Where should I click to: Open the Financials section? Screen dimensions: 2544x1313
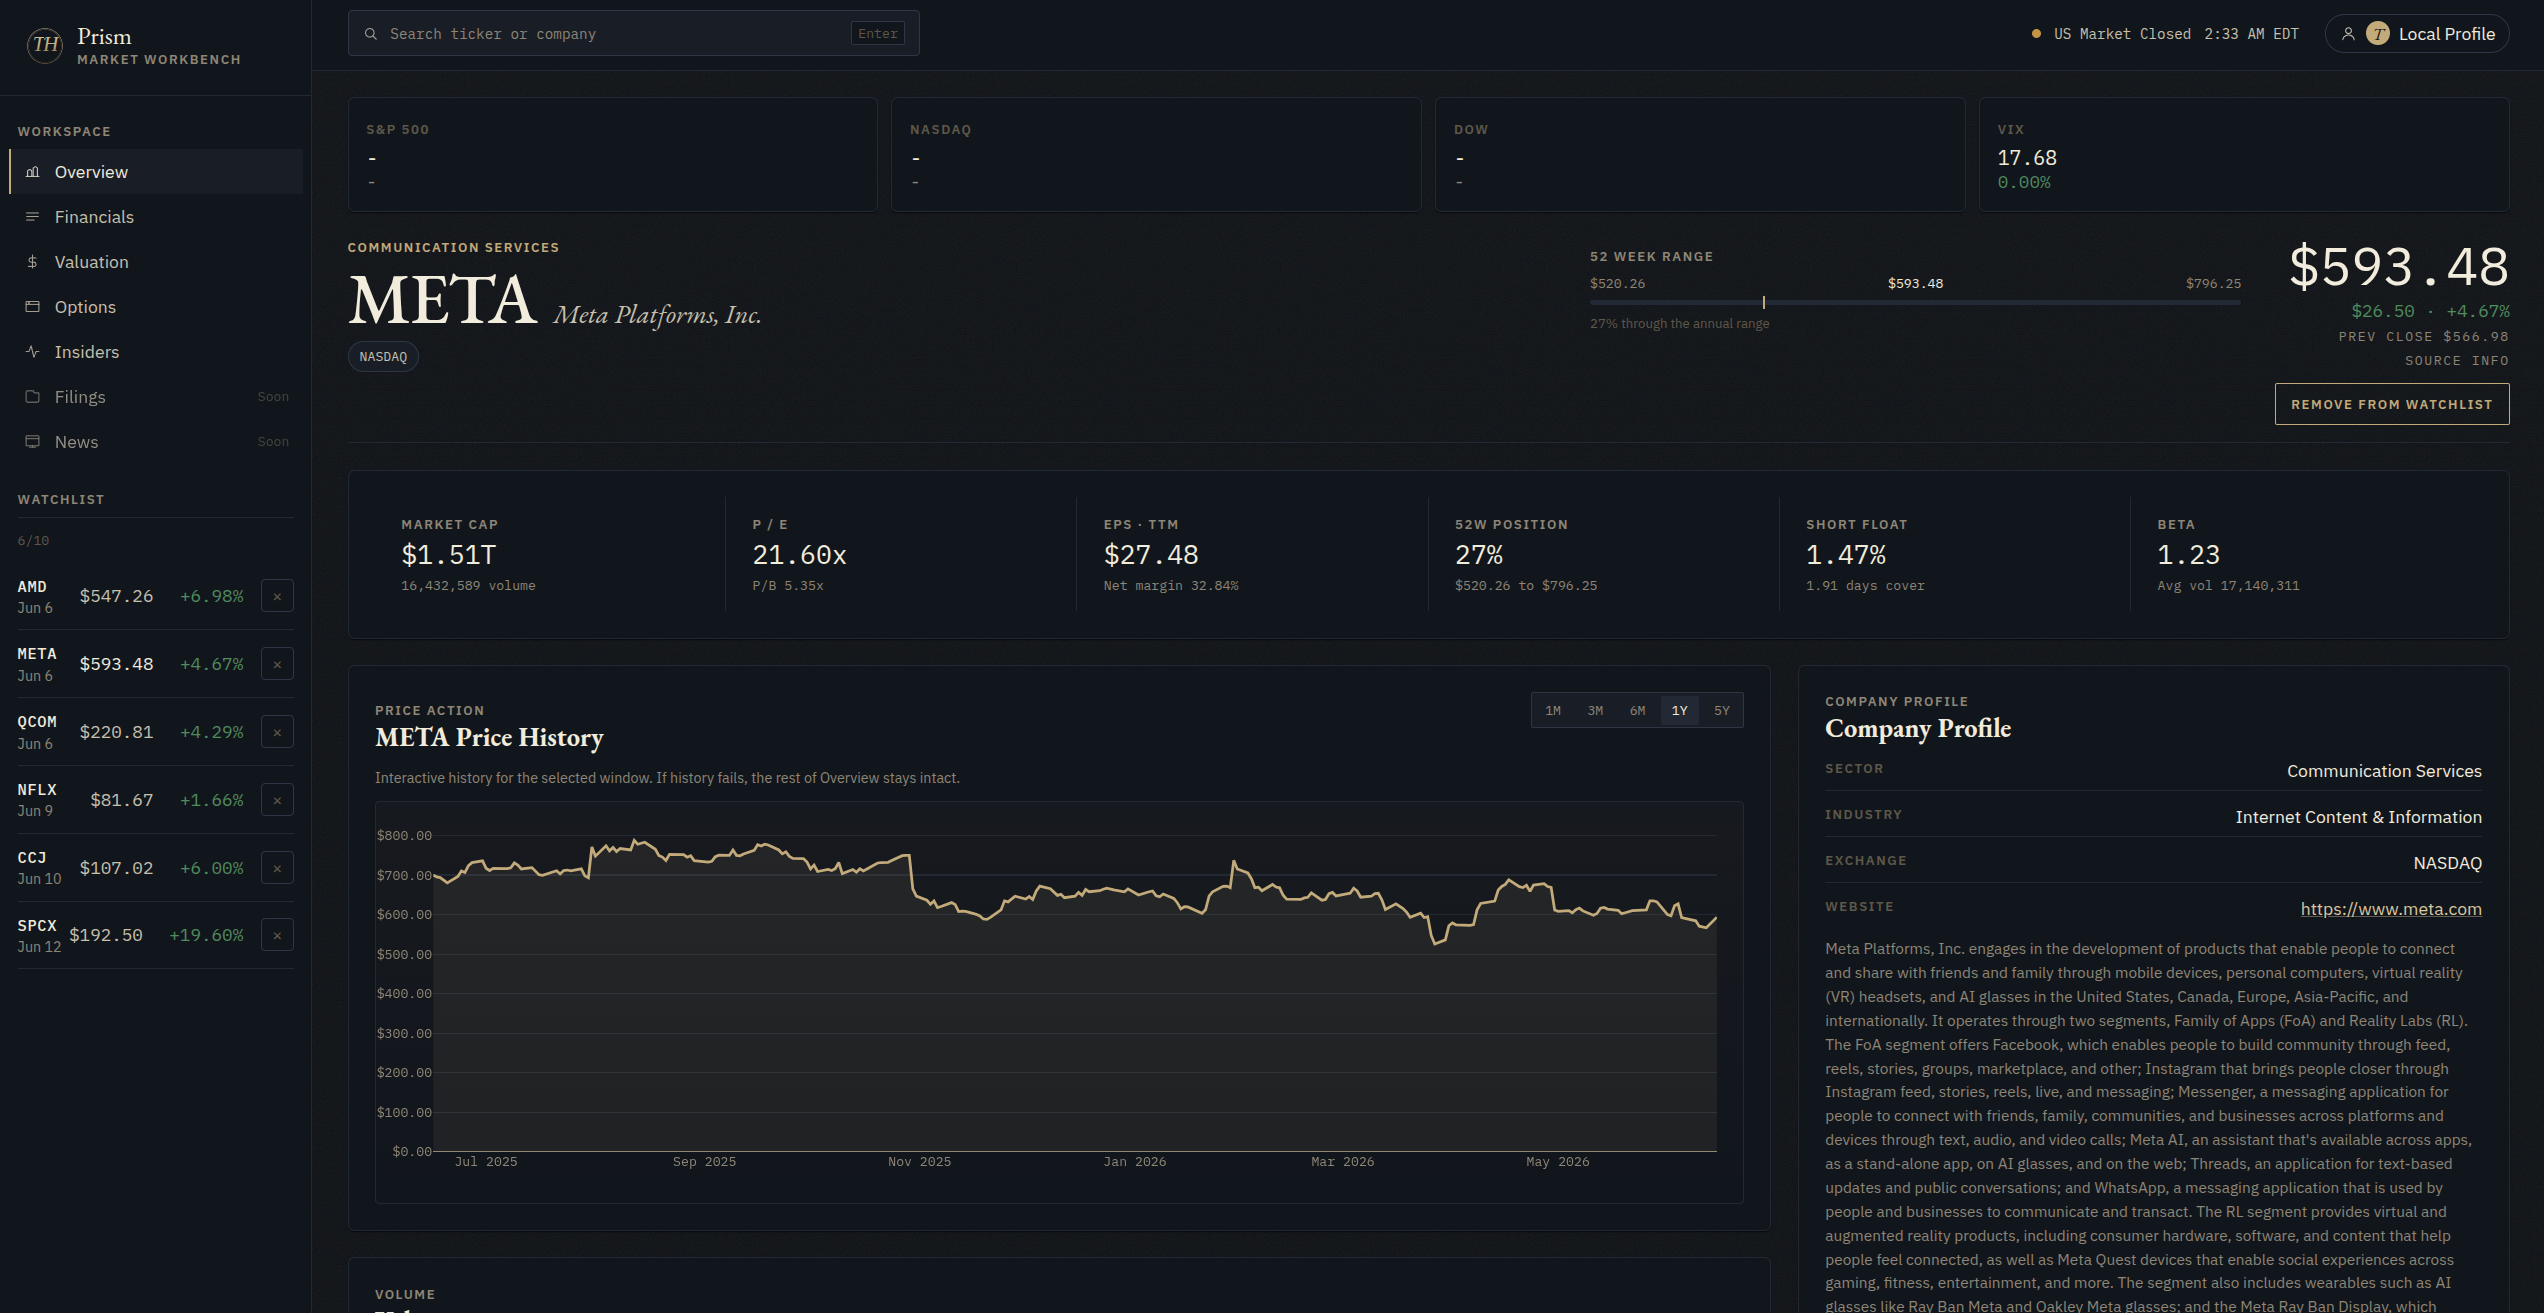pyautogui.click(x=156, y=217)
